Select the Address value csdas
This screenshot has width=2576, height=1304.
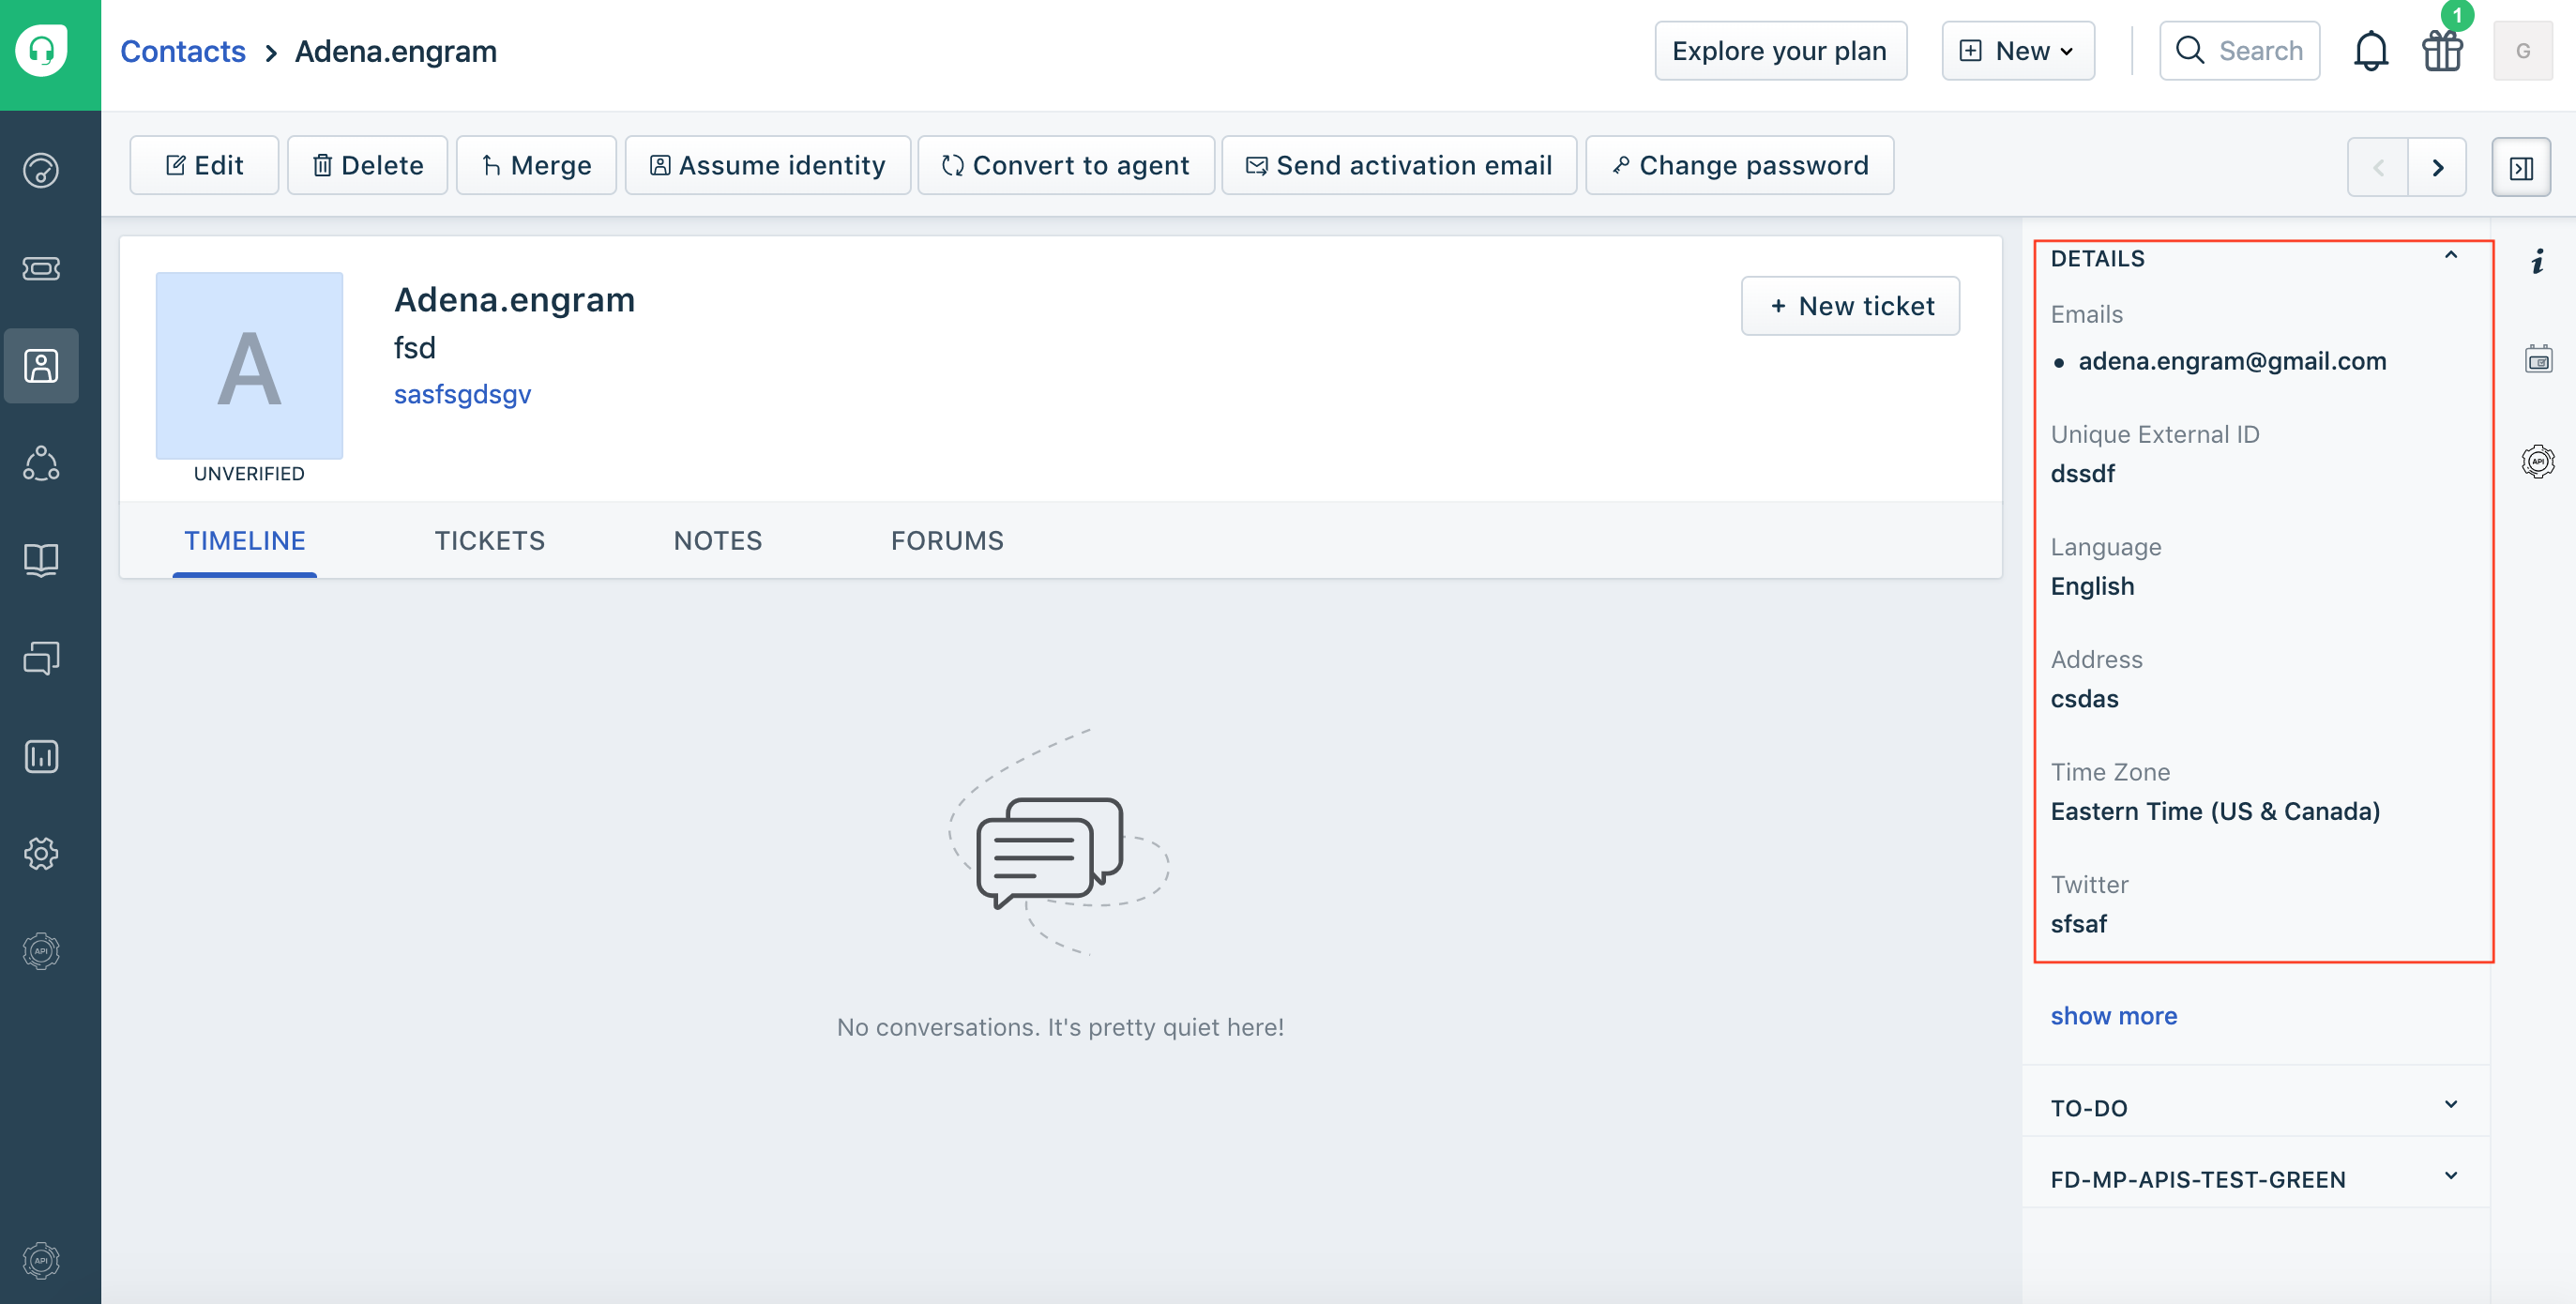[2084, 698]
